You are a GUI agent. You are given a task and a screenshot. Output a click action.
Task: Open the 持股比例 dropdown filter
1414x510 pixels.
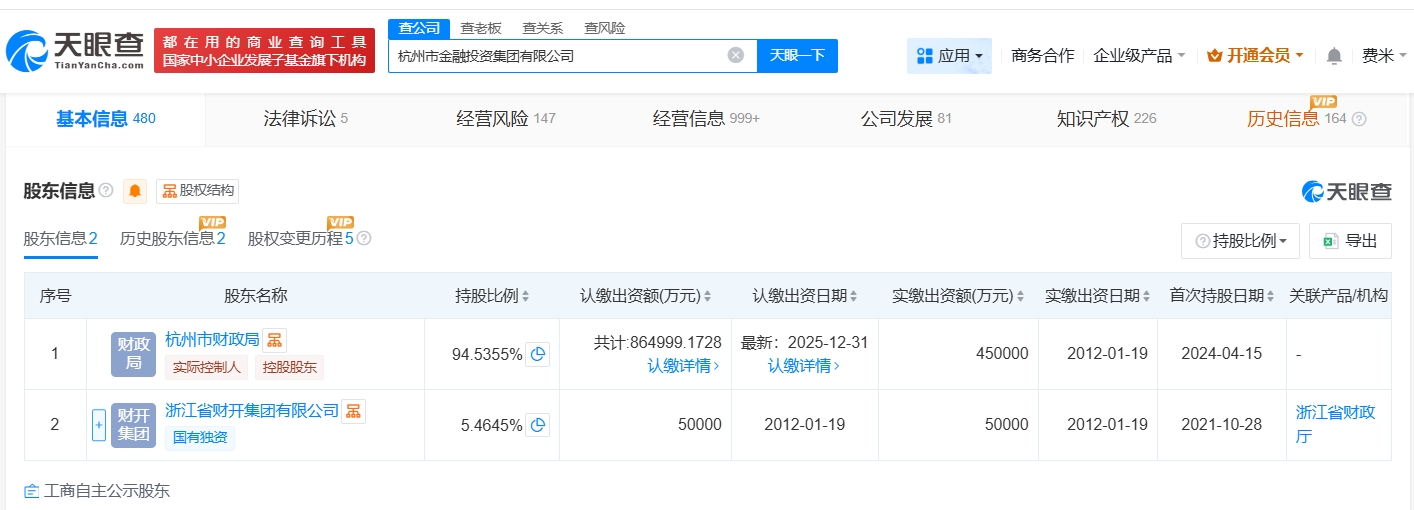coord(1240,241)
